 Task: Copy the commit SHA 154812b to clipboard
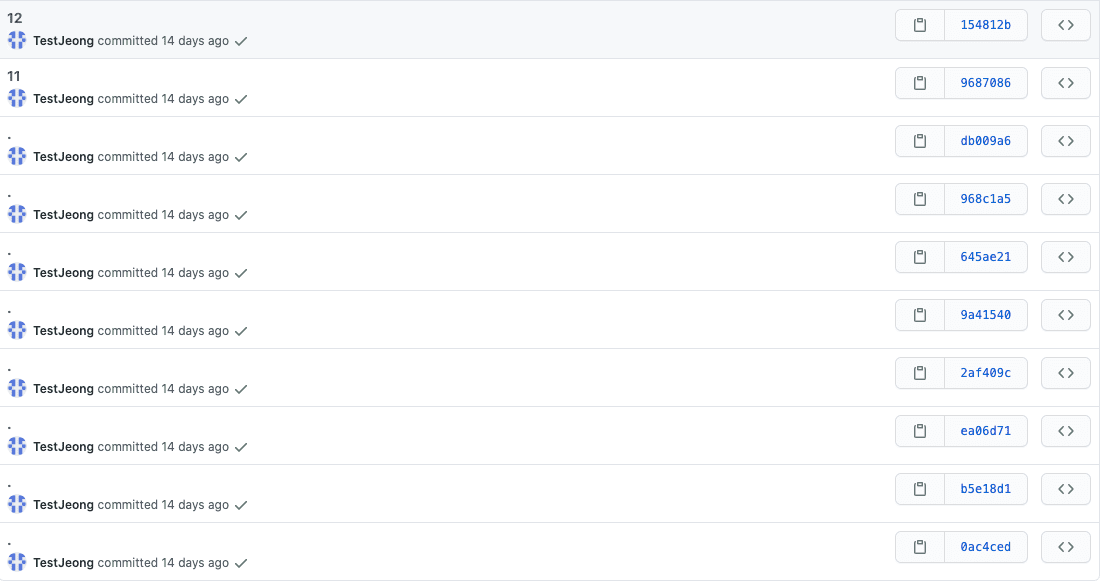coord(919,25)
